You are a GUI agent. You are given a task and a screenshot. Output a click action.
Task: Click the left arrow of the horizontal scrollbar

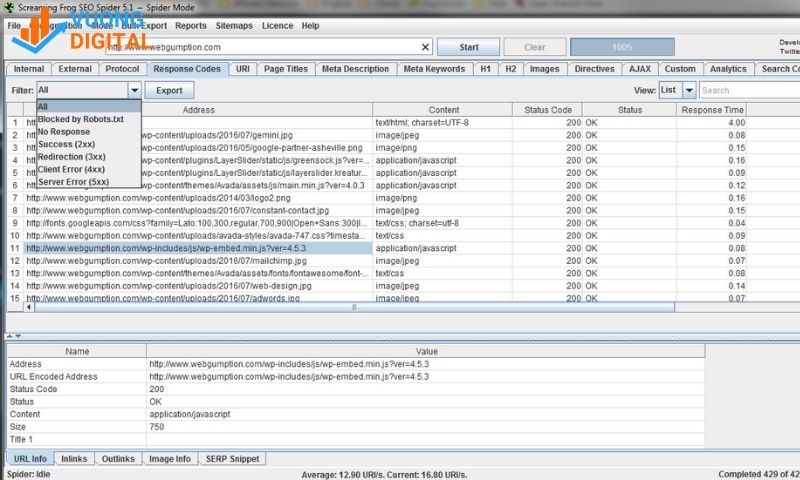tap(29, 308)
